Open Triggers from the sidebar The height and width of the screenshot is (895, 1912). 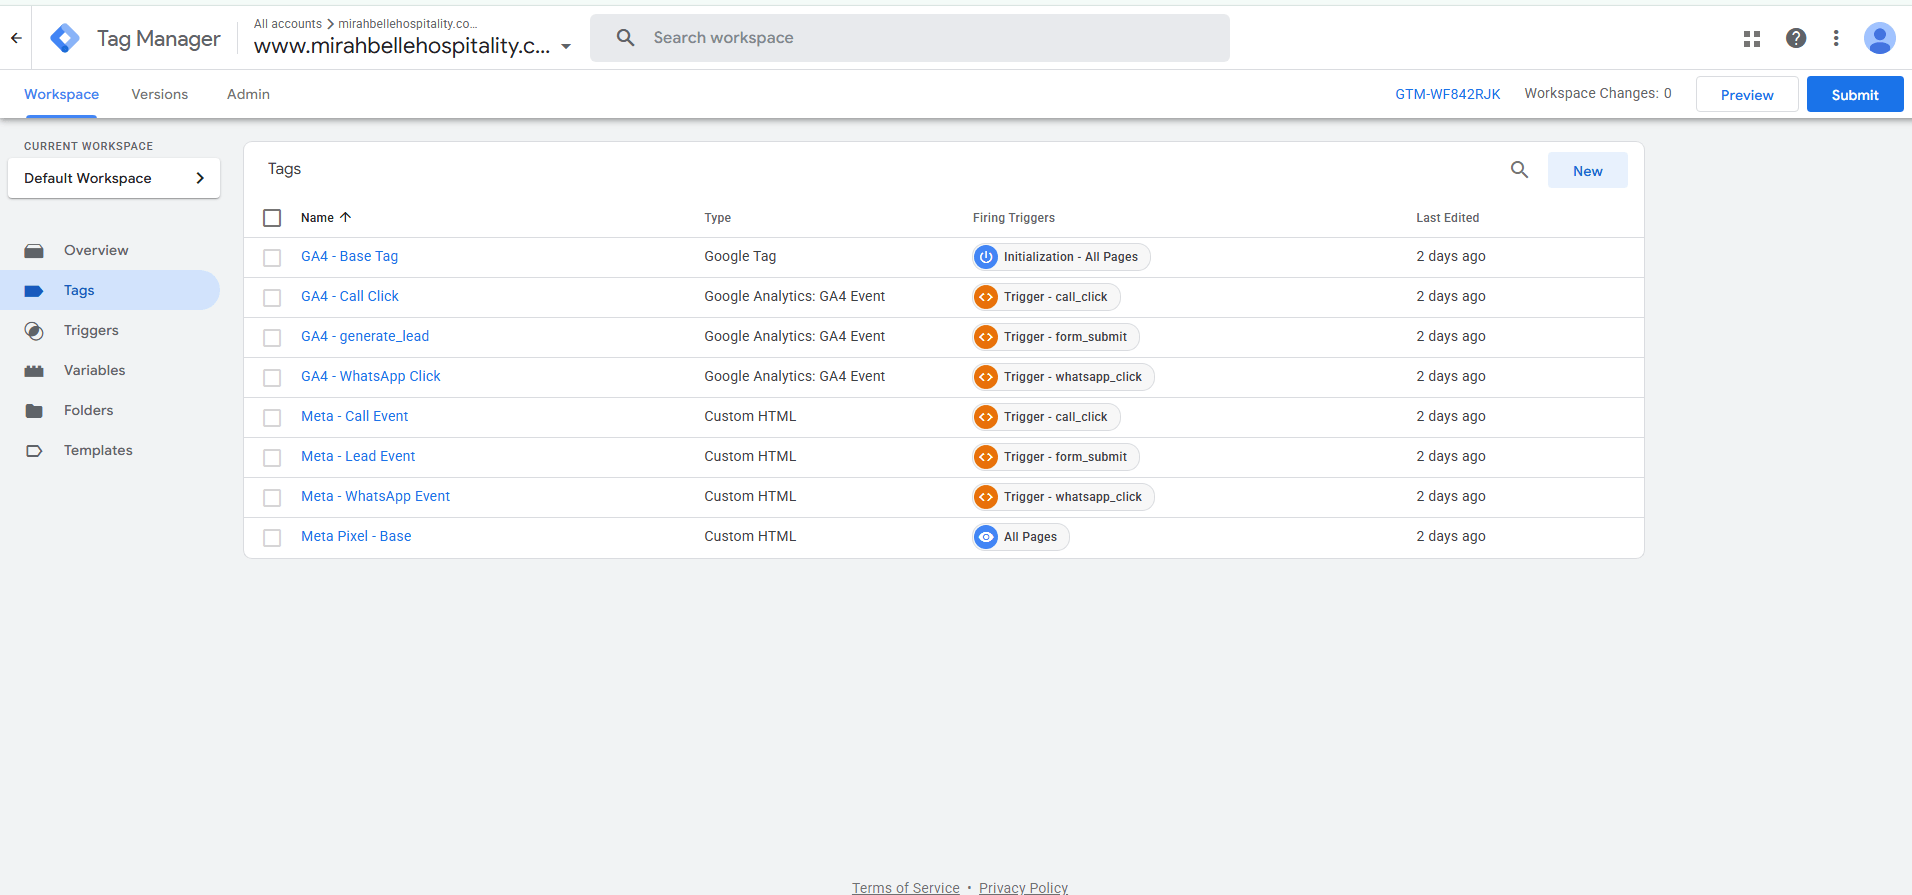[91, 330]
